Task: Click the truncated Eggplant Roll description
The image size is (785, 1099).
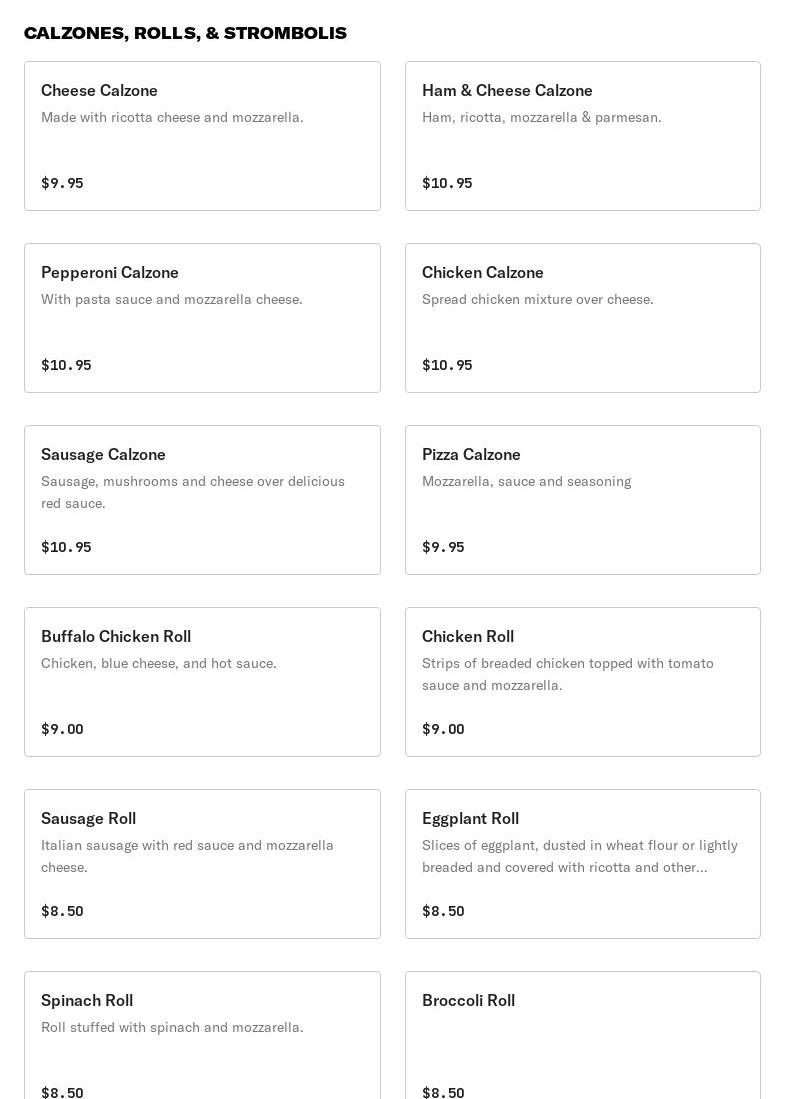Action: [580, 856]
